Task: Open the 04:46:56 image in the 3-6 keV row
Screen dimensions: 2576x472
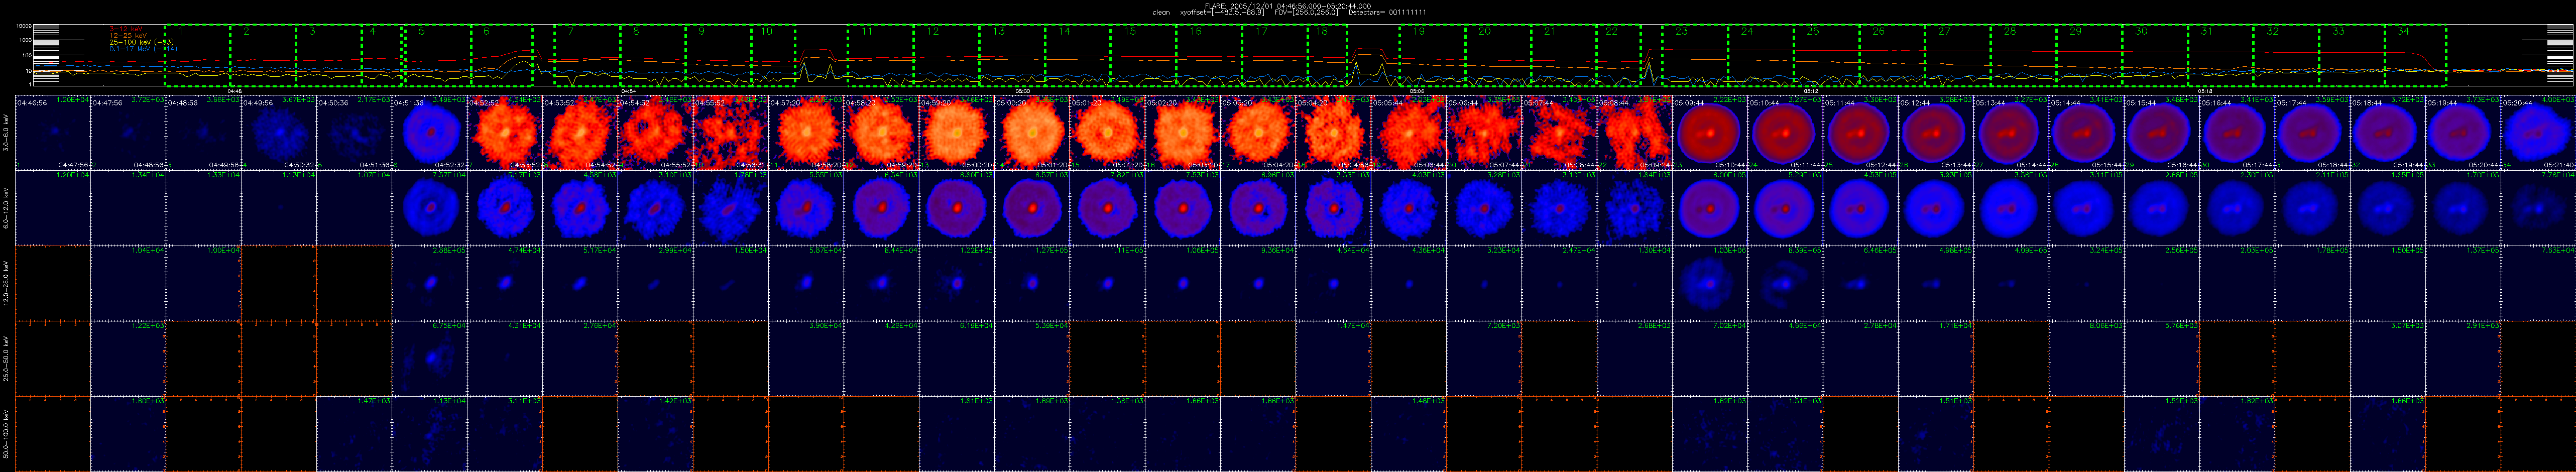Action: (52, 132)
